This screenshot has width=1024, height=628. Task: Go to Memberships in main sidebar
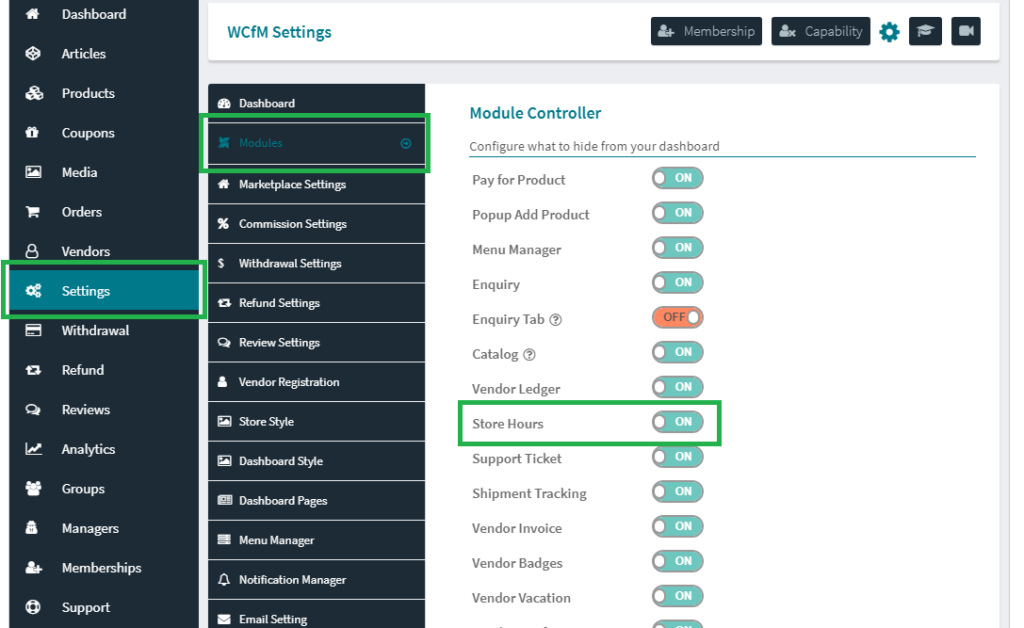pos(104,568)
